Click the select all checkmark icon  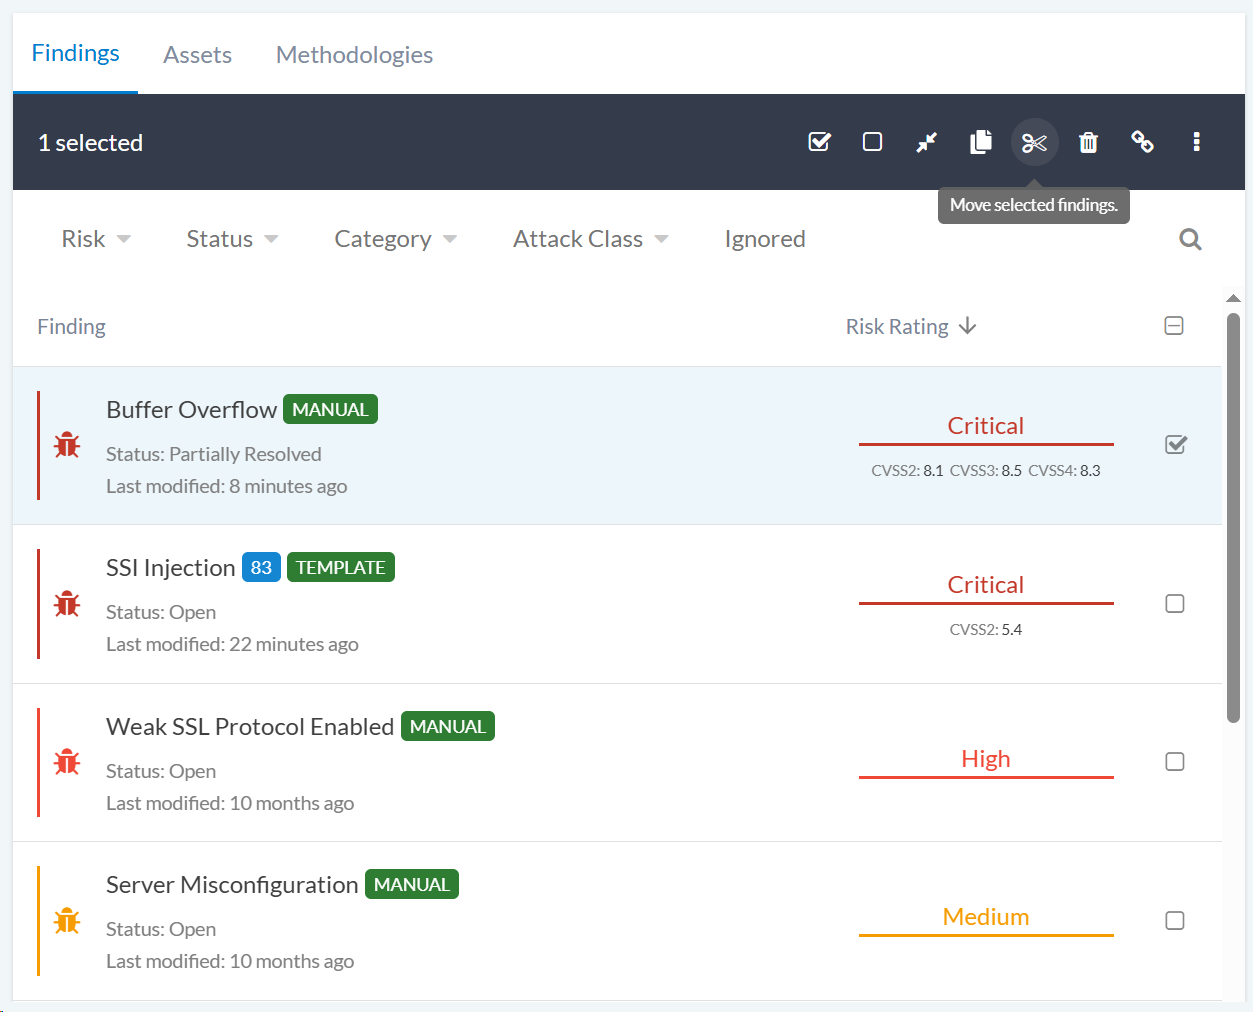click(819, 142)
